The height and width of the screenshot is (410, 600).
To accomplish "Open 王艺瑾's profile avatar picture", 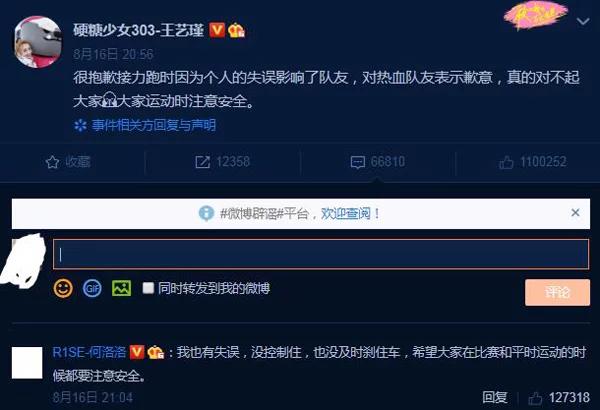I will click(x=38, y=42).
